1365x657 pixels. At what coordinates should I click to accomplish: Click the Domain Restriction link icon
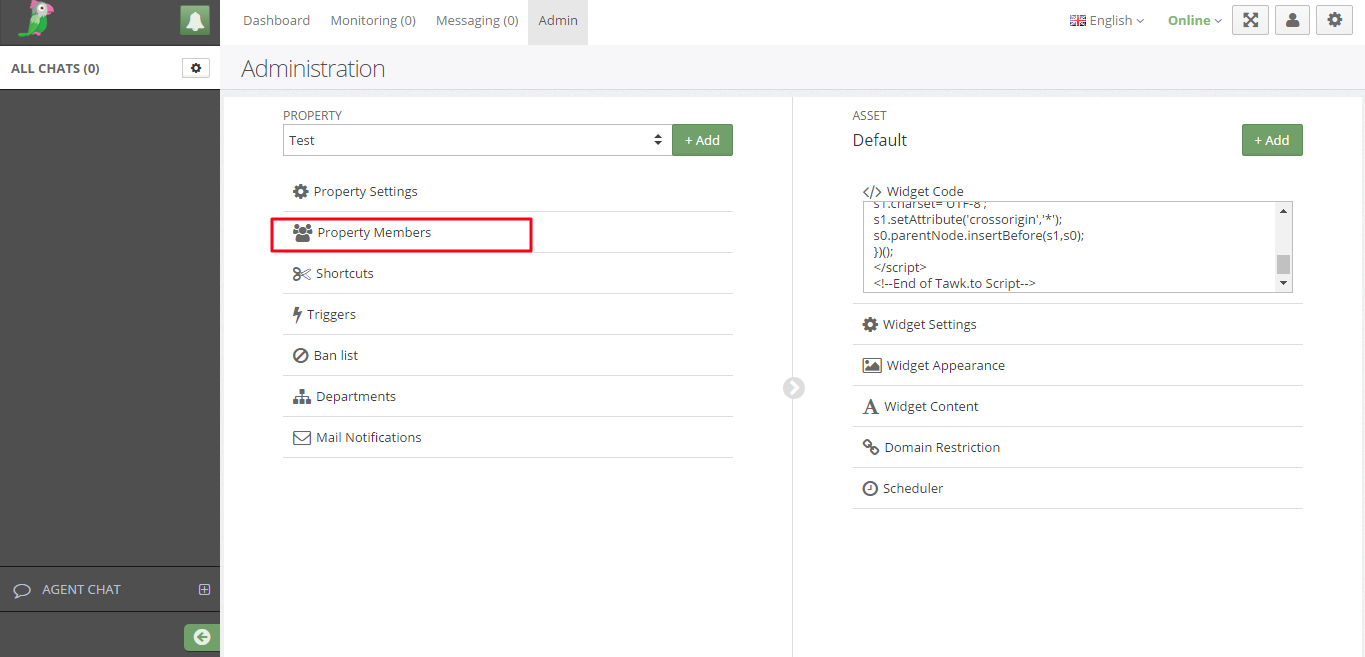click(x=871, y=447)
